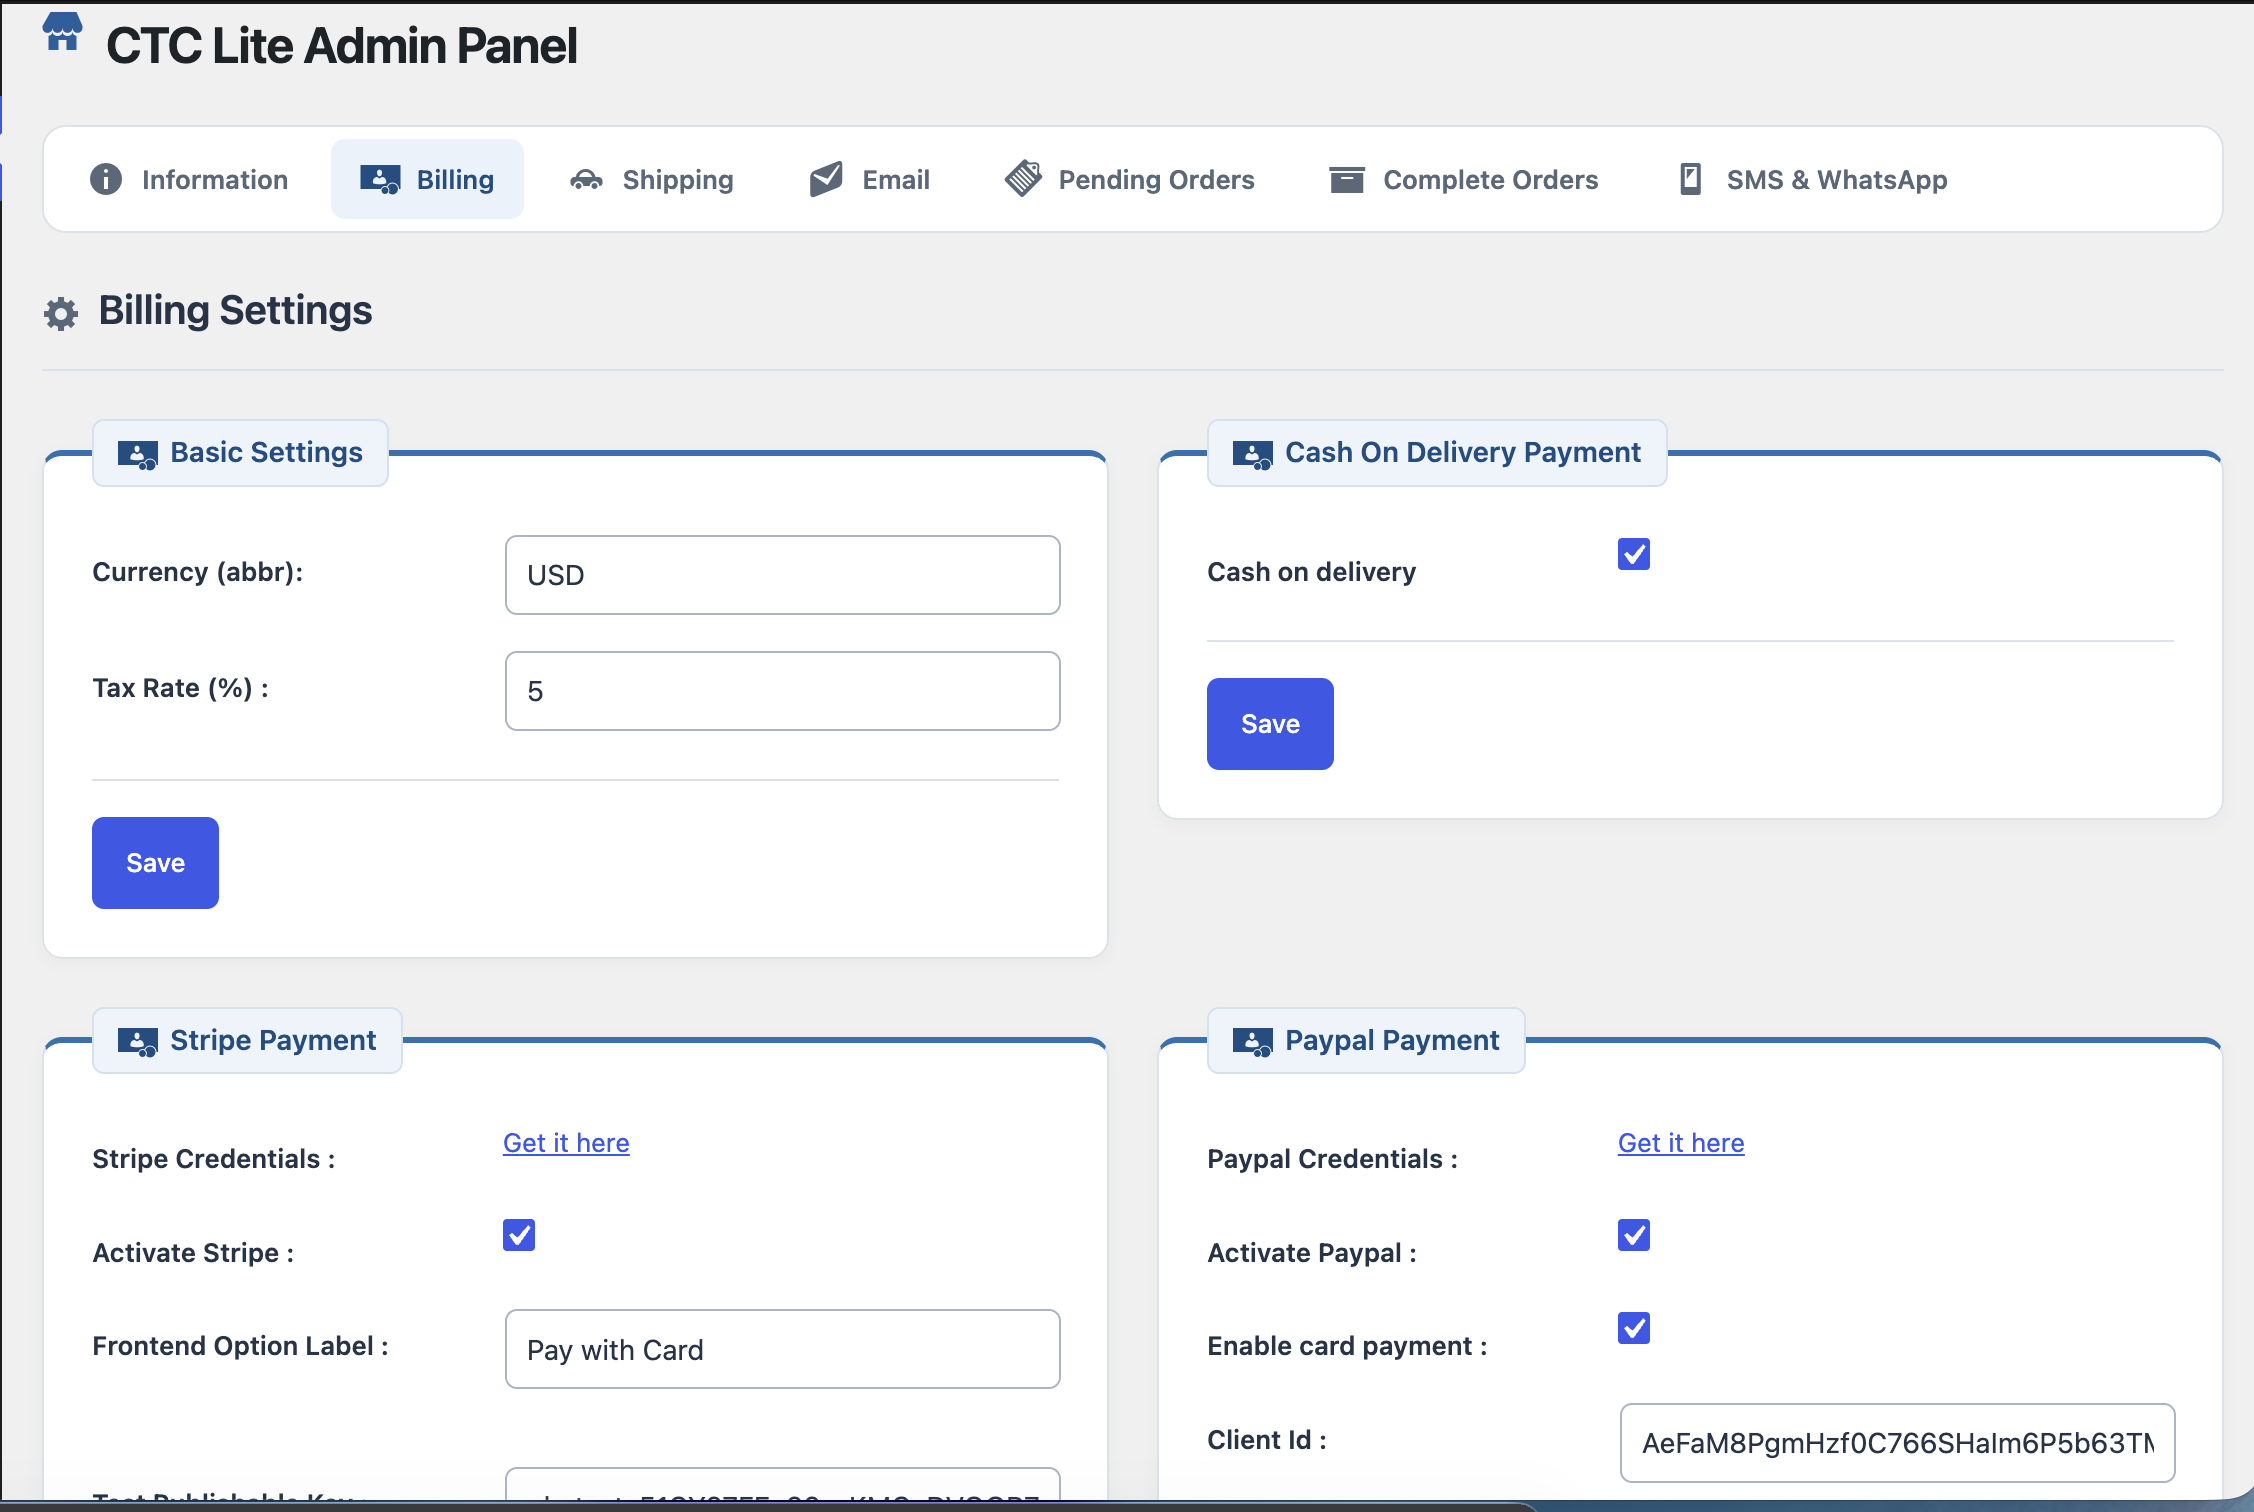
Task: Save the Basic Settings form
Action: point(155,863)
